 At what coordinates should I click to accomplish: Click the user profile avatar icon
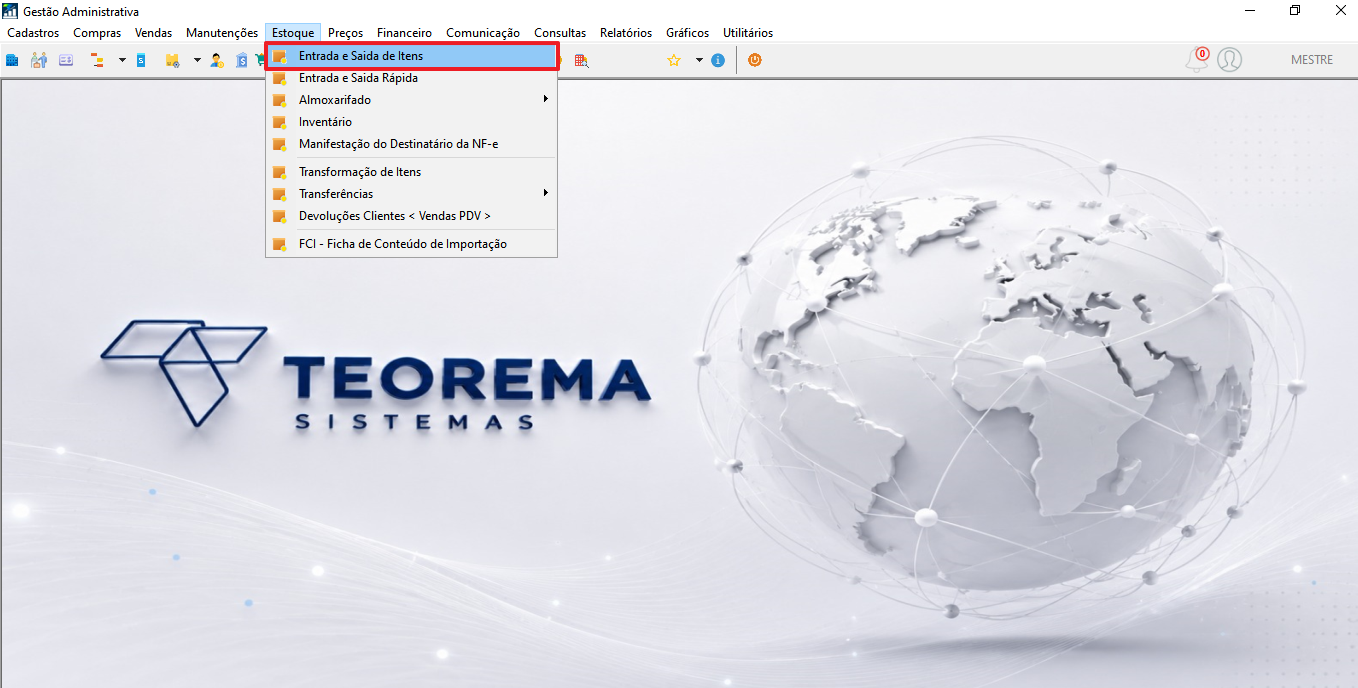click(1230, 60)
